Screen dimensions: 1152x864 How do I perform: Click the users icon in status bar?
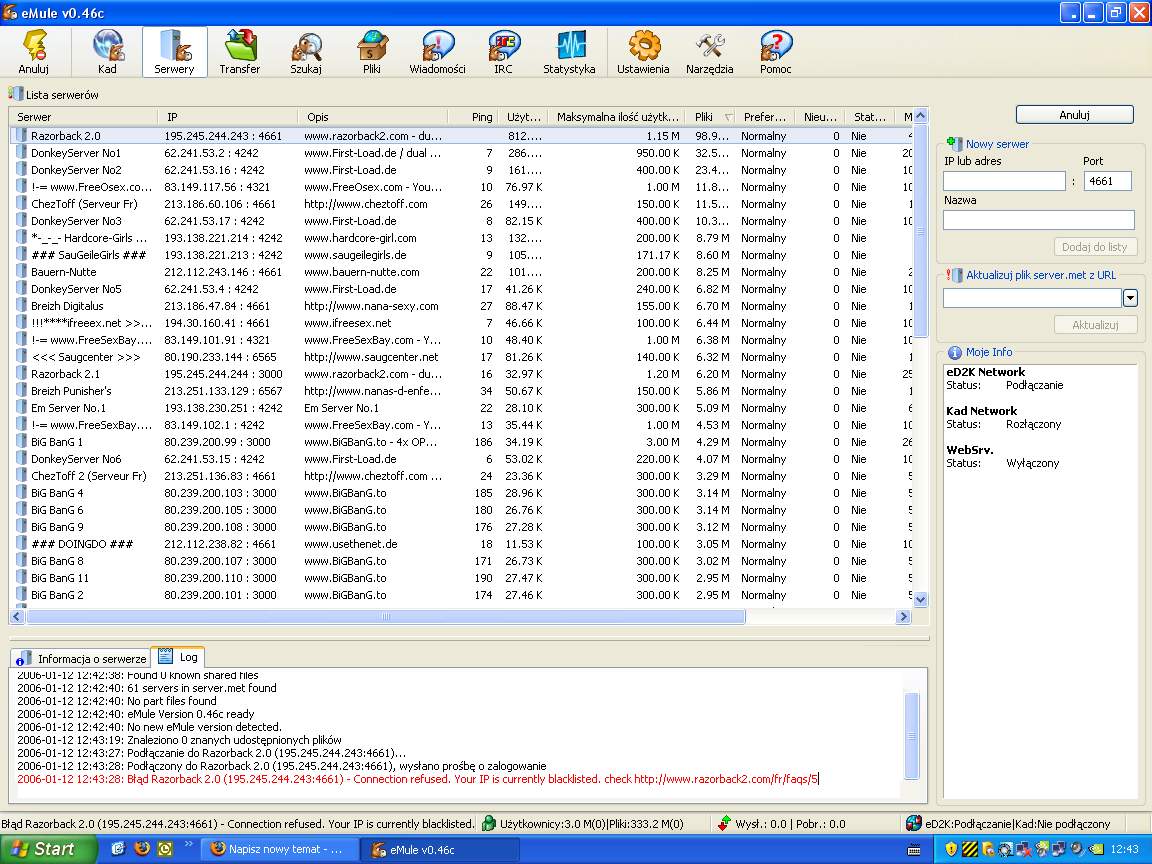(489, 824)
